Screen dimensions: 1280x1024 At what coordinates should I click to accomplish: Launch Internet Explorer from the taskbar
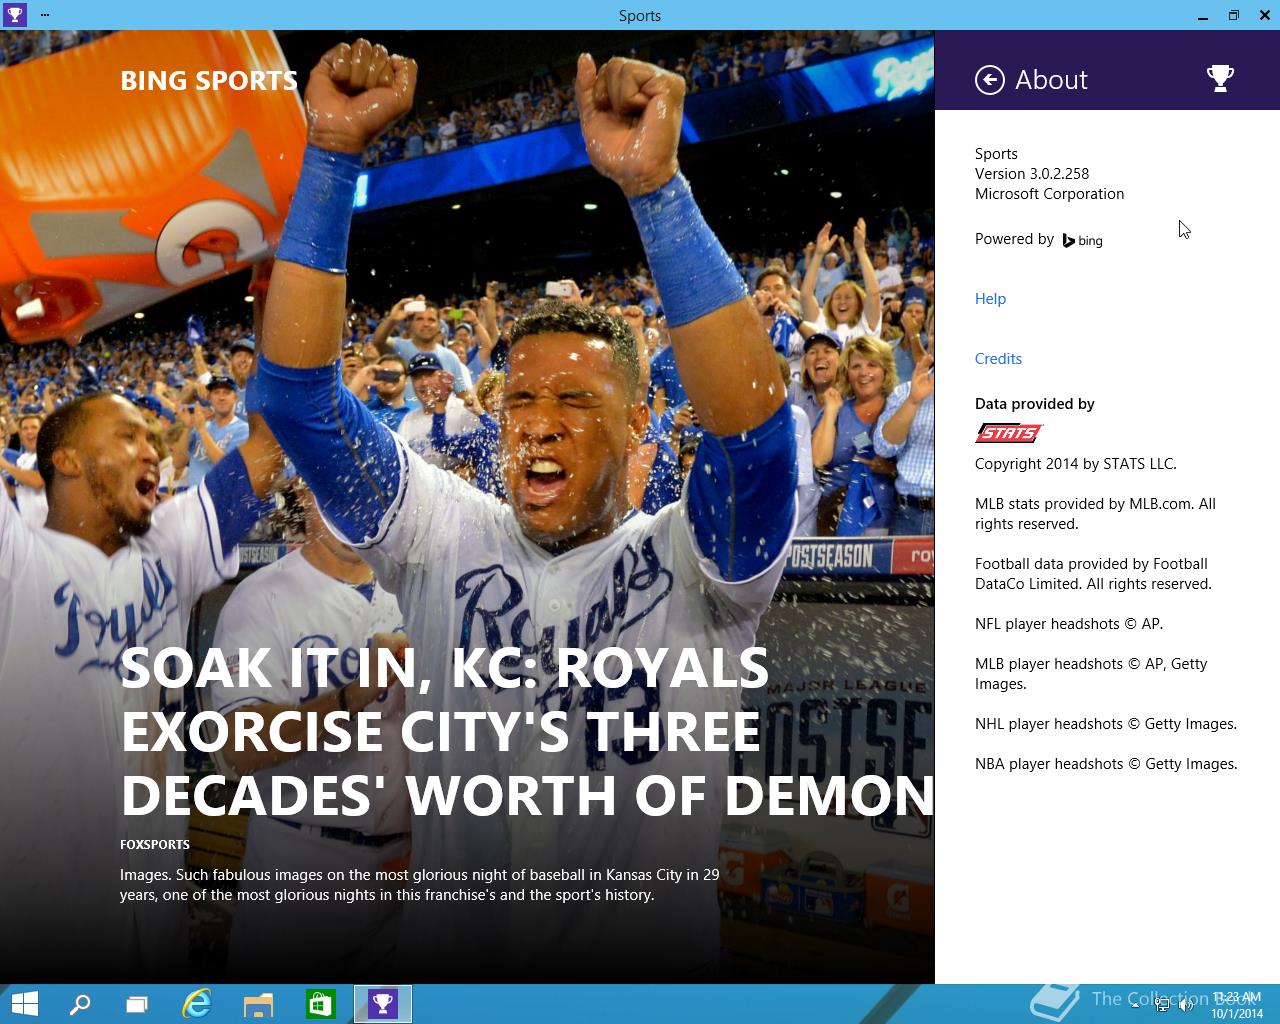coord(197,1004)
